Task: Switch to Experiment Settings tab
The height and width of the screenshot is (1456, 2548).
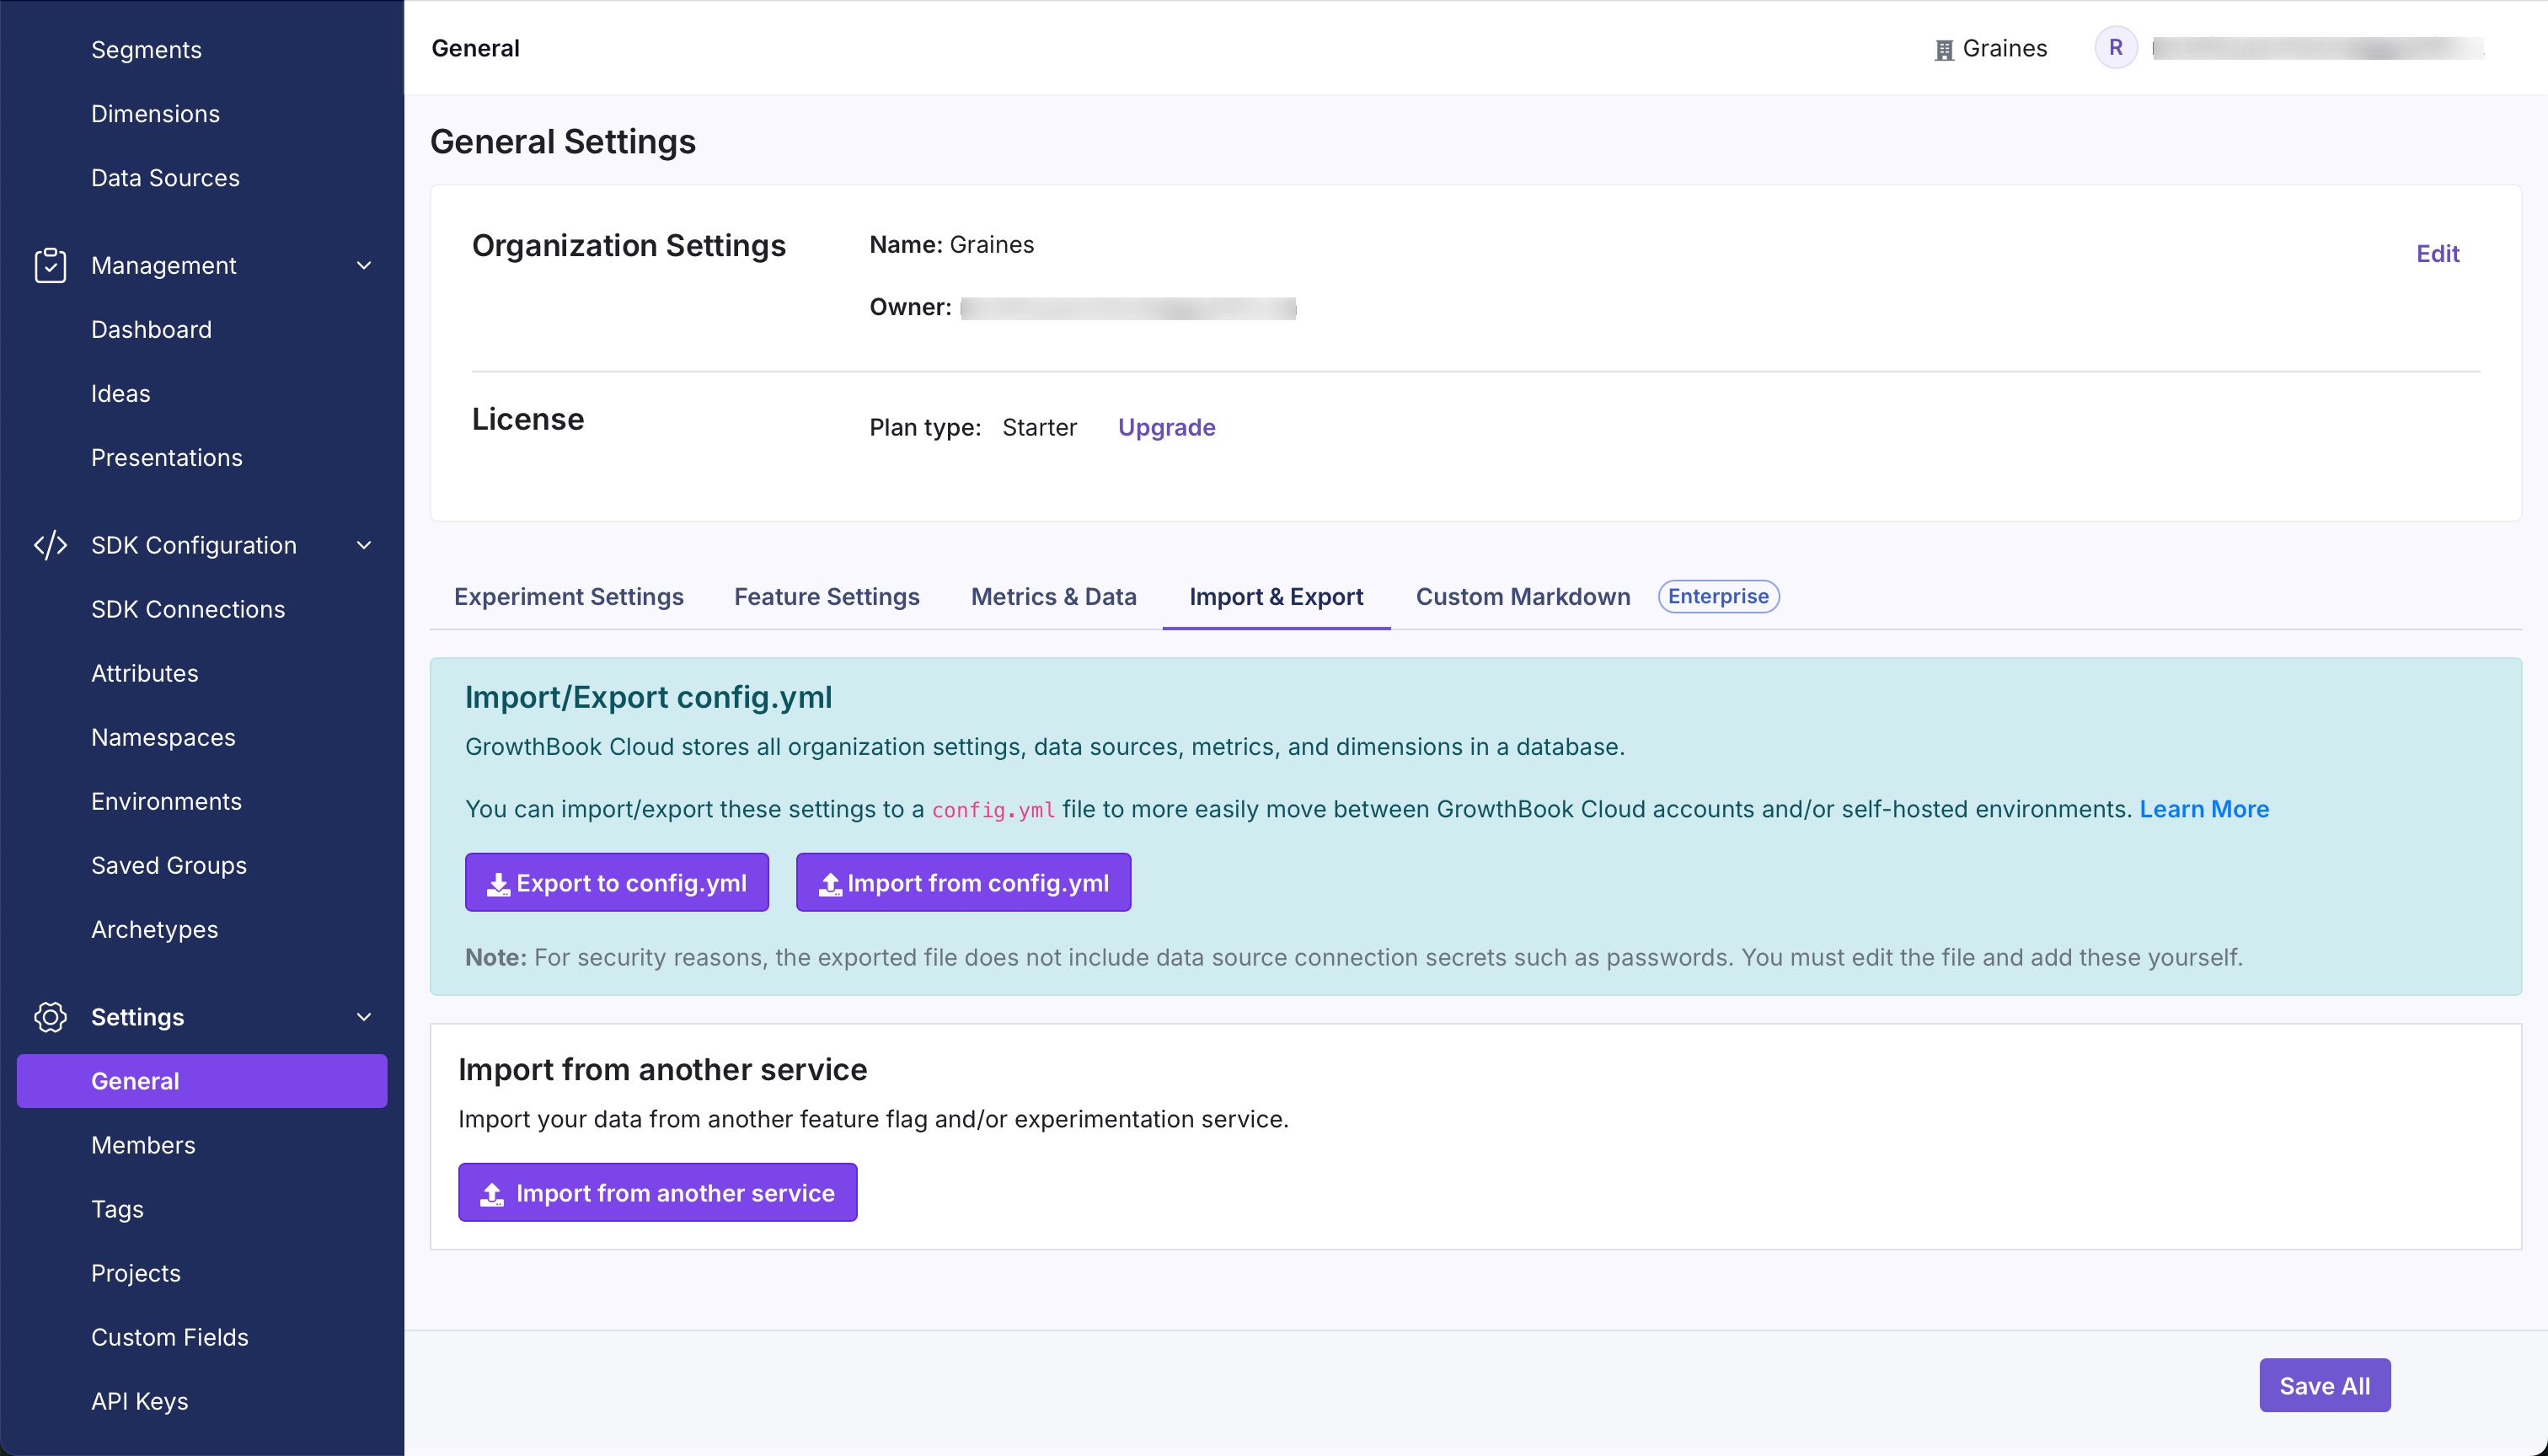Action: point(569,597)
